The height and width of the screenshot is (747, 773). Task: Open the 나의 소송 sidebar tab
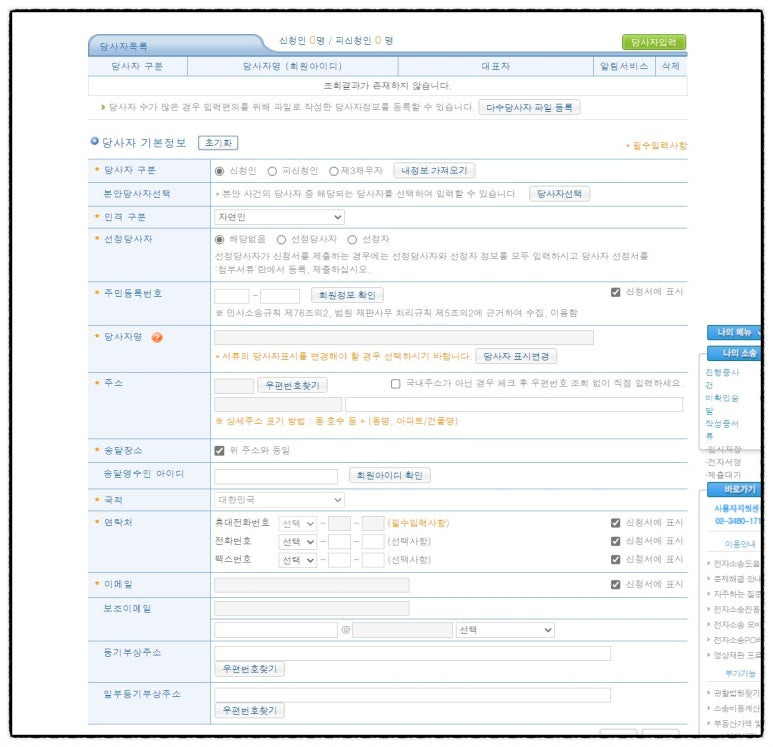click(x=736, y=353)
